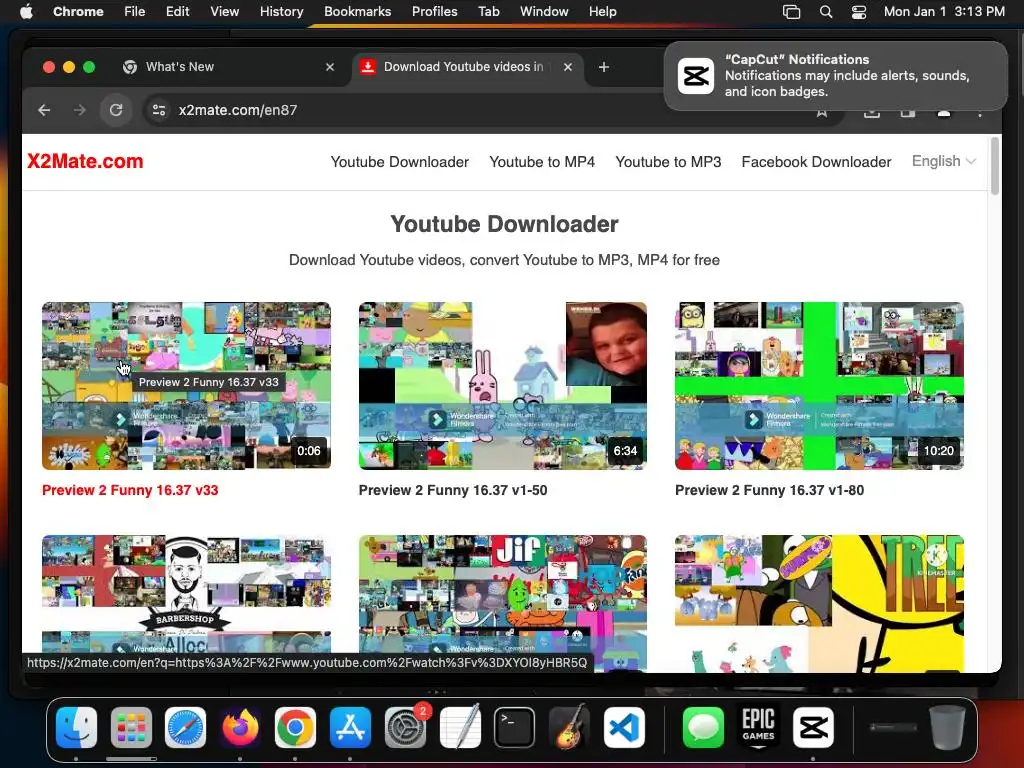The width and height of the screenshot is (1024, 768).
Task: Open Control Center in menu bar
Action: (859, 11)
